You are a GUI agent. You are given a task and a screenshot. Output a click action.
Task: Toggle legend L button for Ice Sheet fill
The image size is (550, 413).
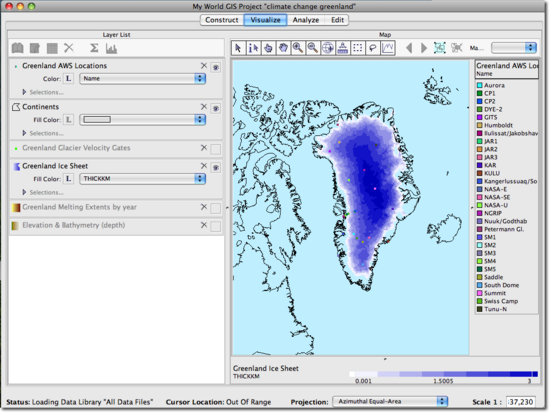68,179
